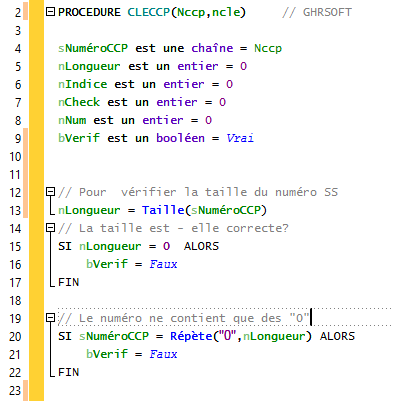
Task: Click ALORS keyword on line 15
Action: [x=202, y=246]
